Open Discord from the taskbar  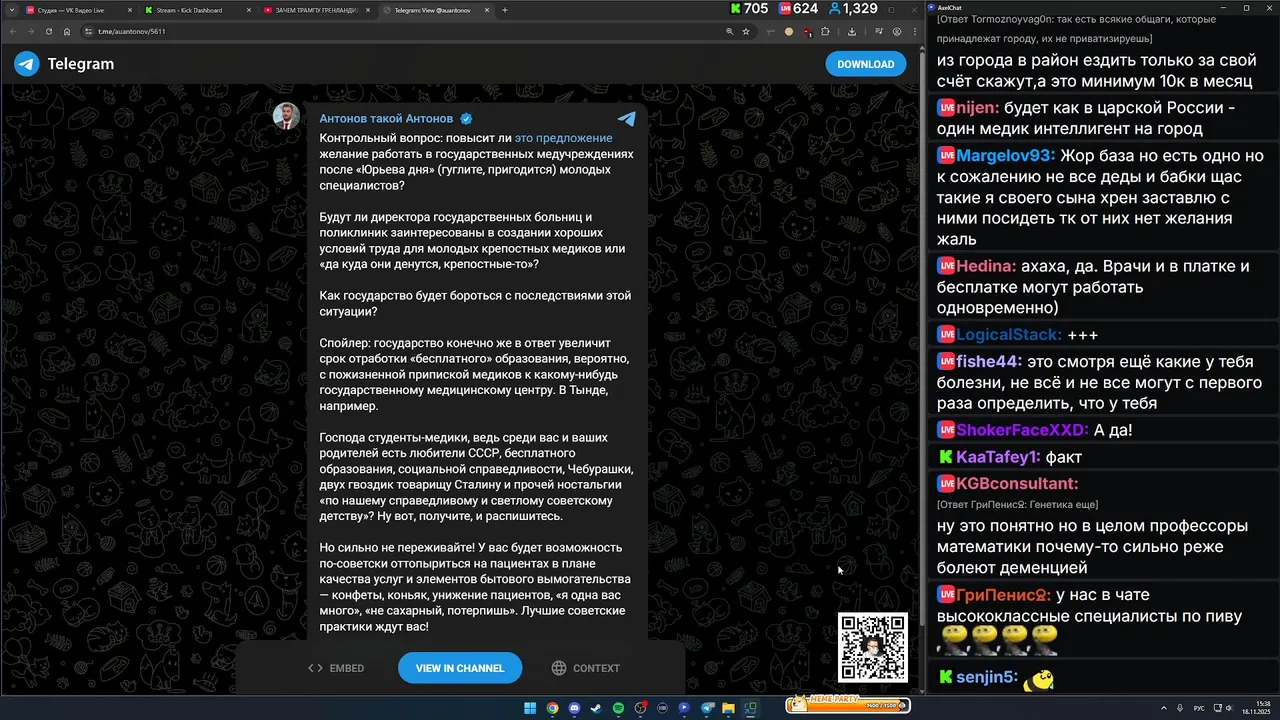click(x=574, y=708)
